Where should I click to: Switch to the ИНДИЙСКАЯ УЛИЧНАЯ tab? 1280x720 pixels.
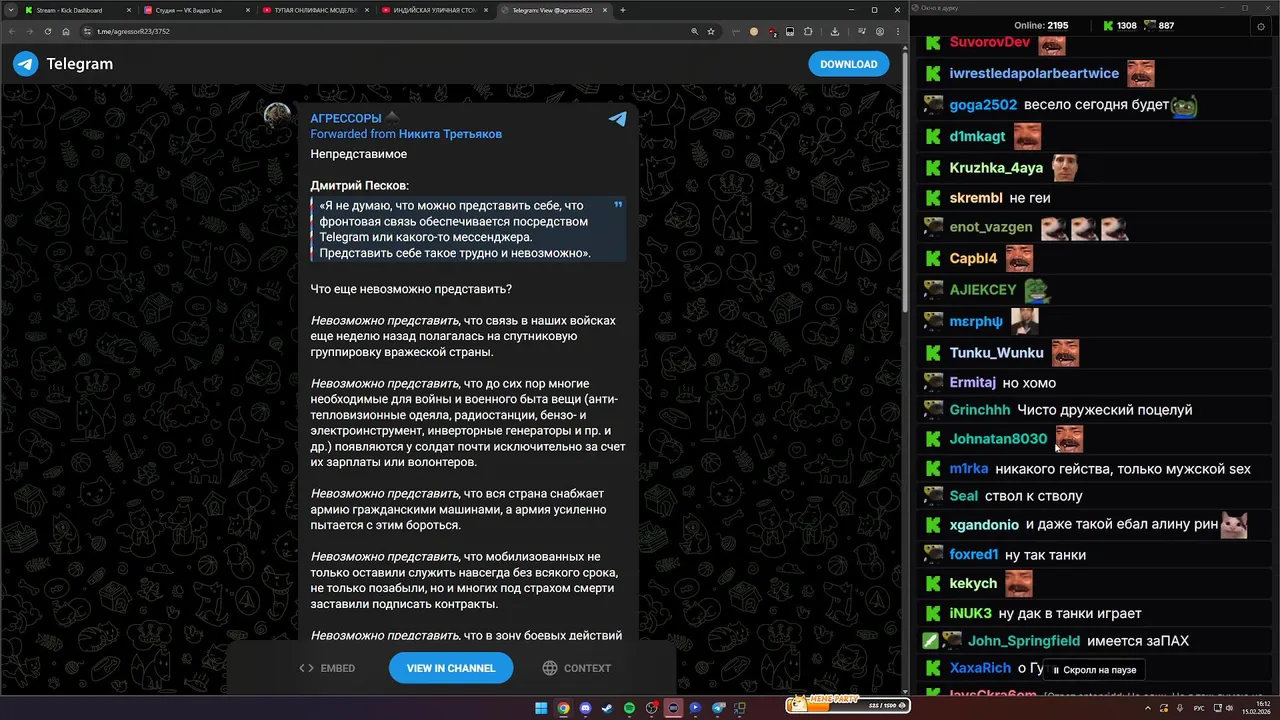[x=433, y=10]
